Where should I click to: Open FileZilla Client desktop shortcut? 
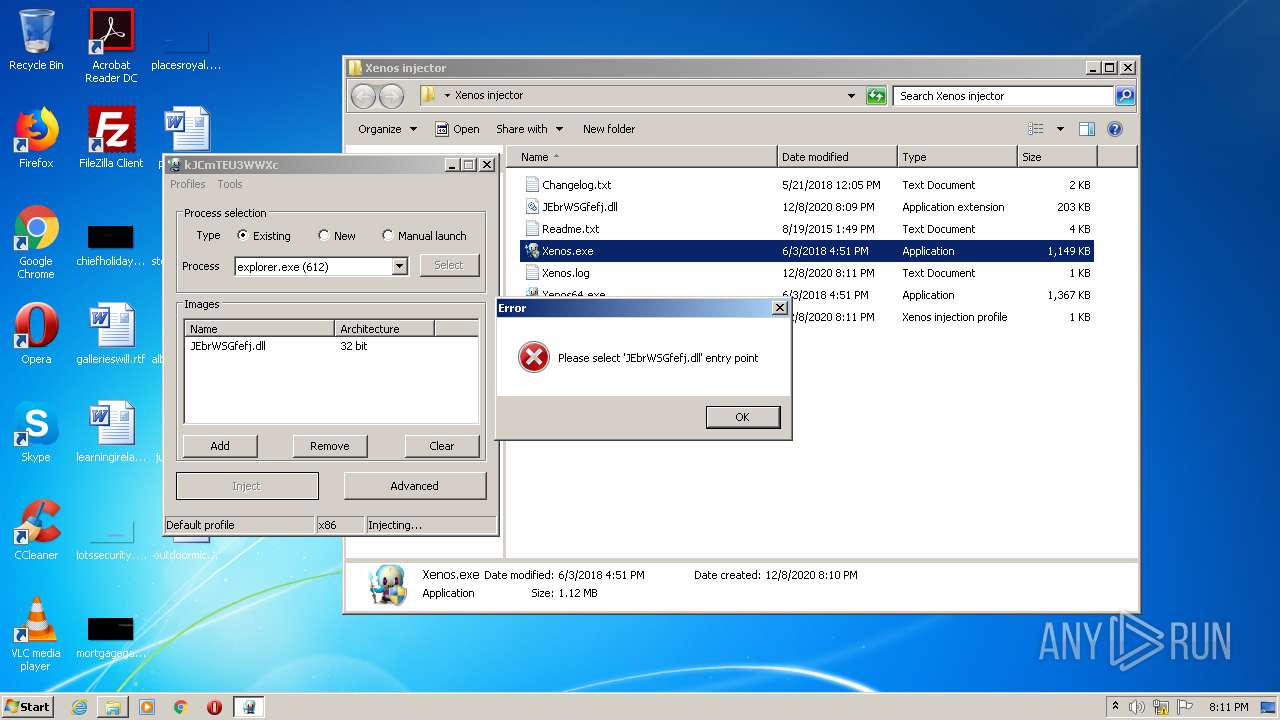(111, 137)
